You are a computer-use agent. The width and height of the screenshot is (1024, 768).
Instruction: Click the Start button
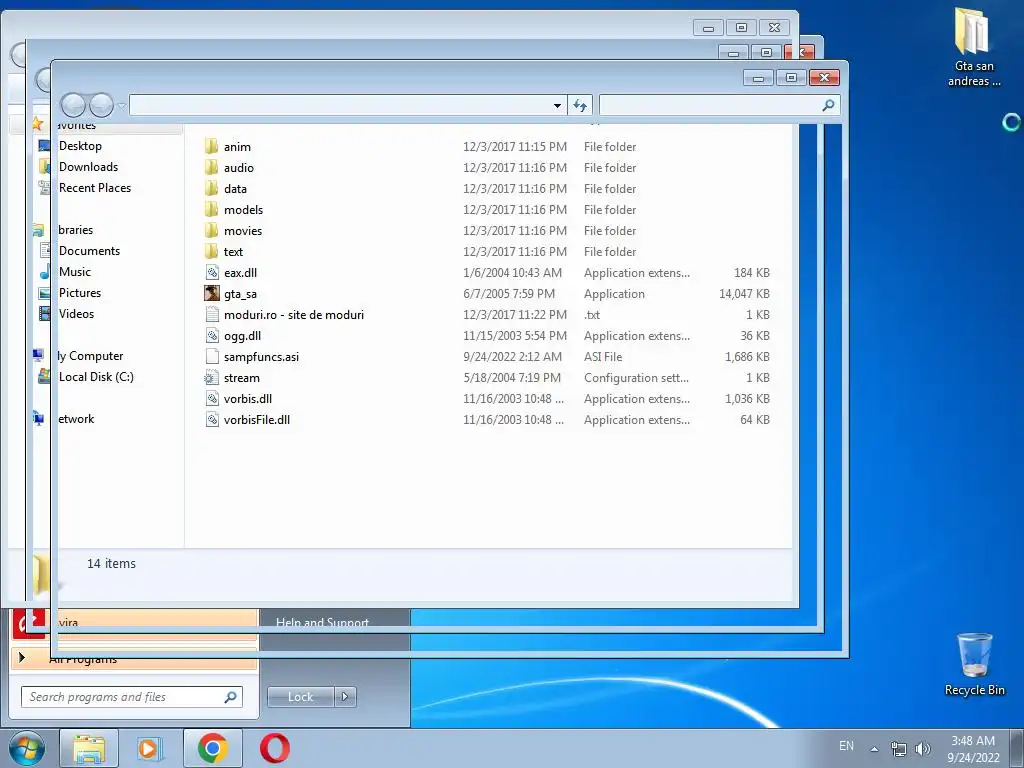[27, 748]
